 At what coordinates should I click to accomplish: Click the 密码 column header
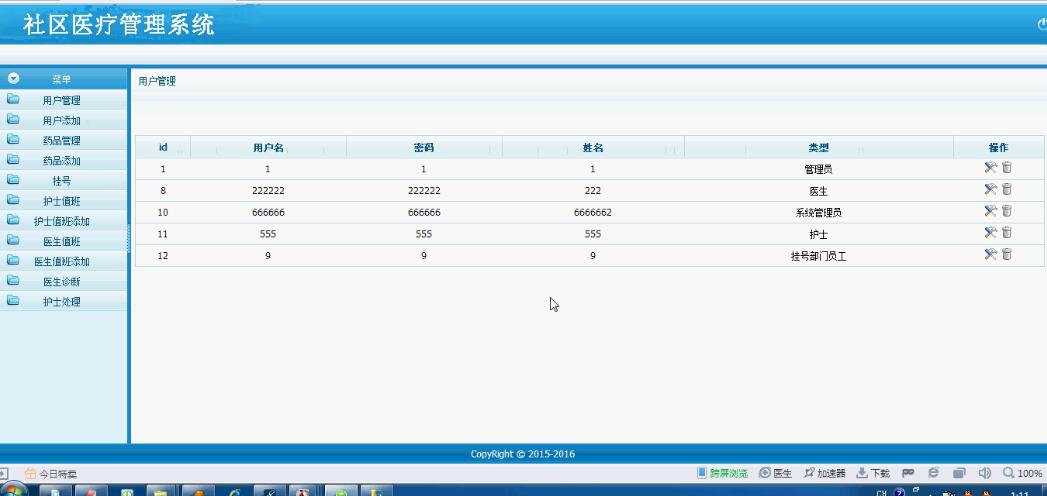pyautogui.click(x=424, y=148)
